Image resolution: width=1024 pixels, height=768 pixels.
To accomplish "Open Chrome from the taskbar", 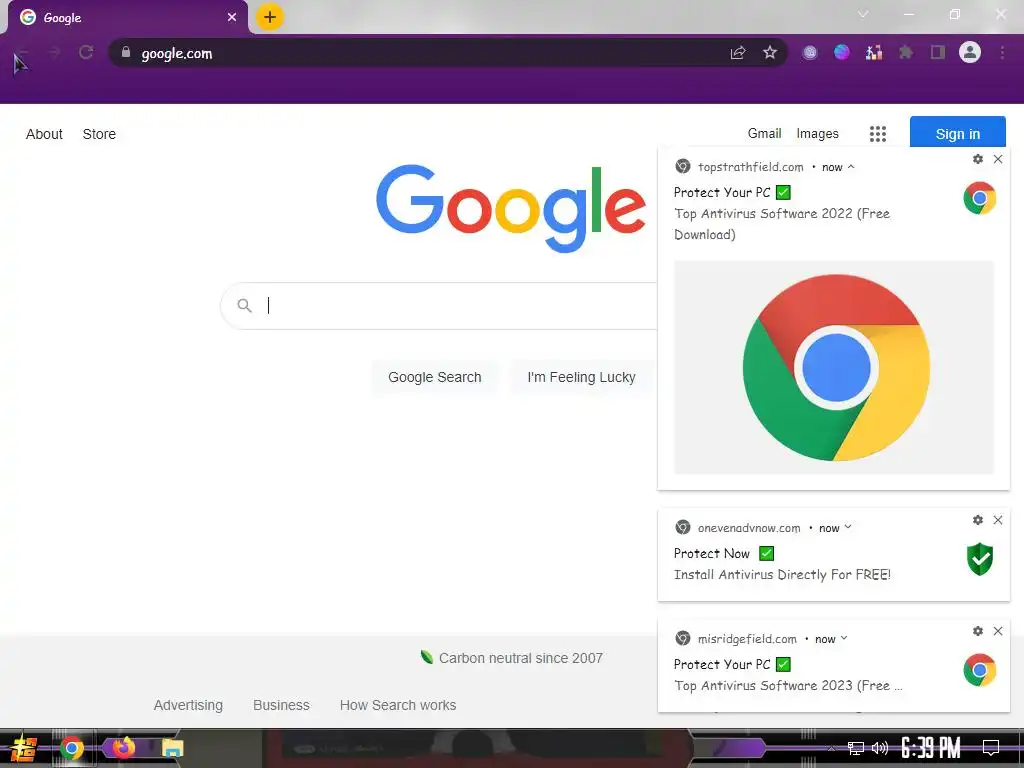I will [72, 748].
